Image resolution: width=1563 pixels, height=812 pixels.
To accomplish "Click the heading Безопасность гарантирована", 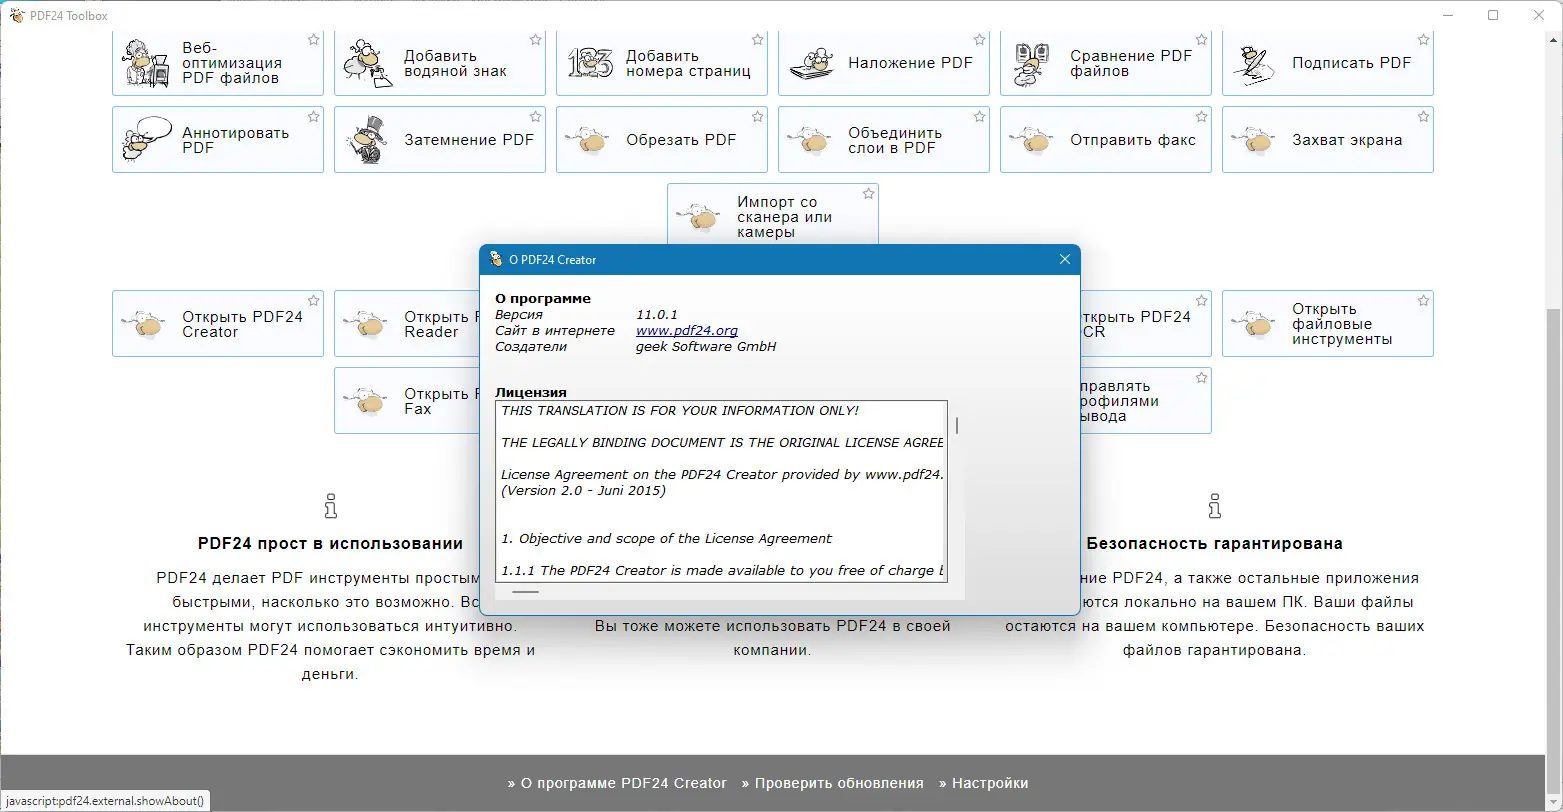I will click(1214, 544).
